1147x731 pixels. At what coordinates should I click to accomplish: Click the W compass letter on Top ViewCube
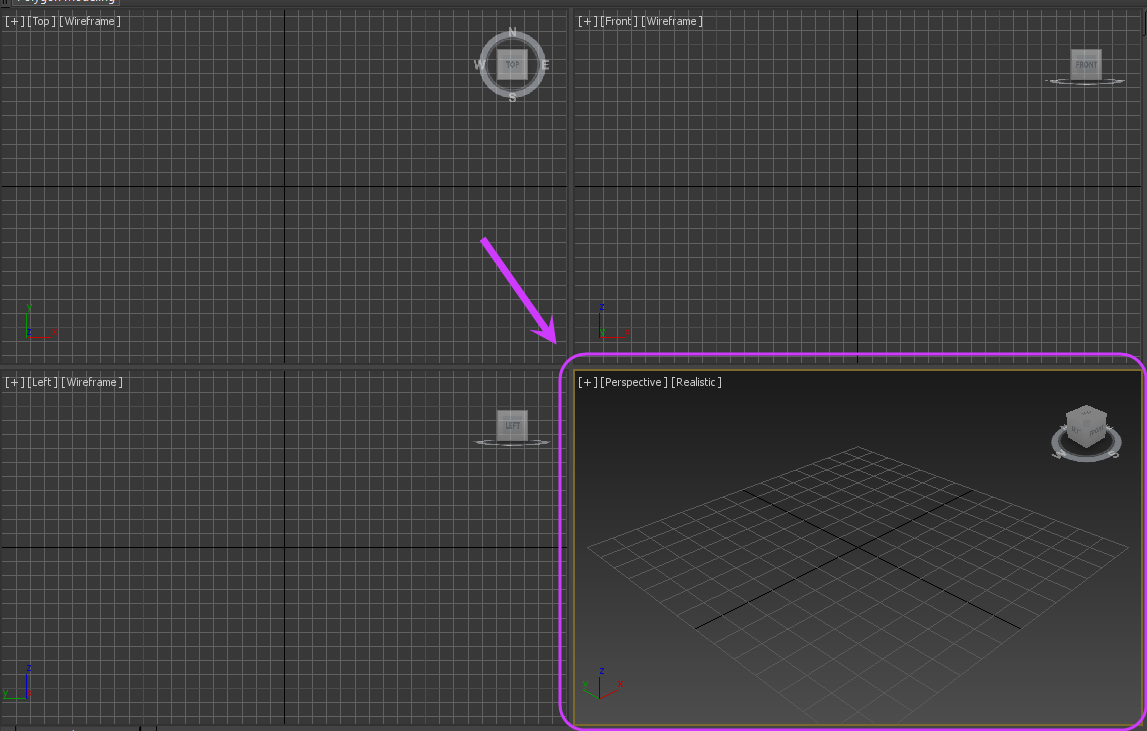tap(479, 64)
